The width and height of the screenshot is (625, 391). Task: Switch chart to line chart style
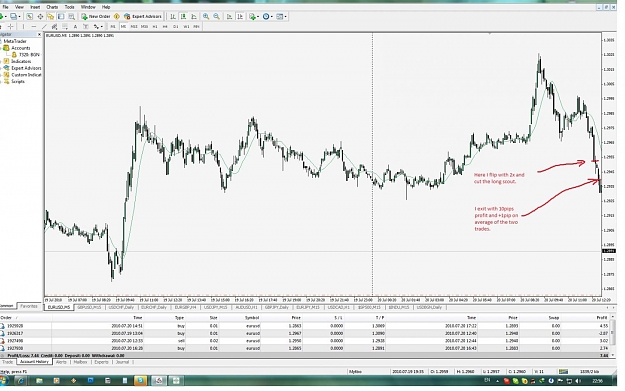coord(194,16)
